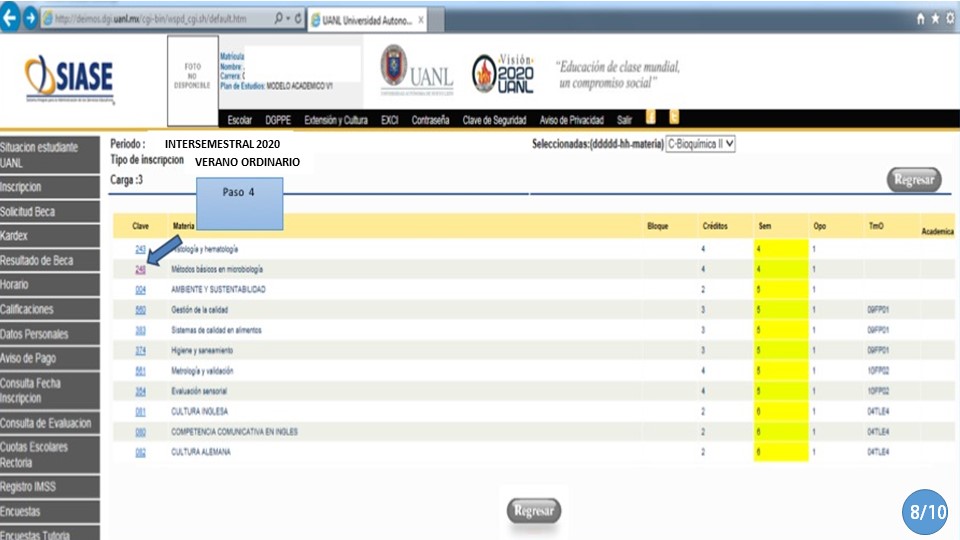Click clave link 081 Cultura Inglesa

[140, 411]
